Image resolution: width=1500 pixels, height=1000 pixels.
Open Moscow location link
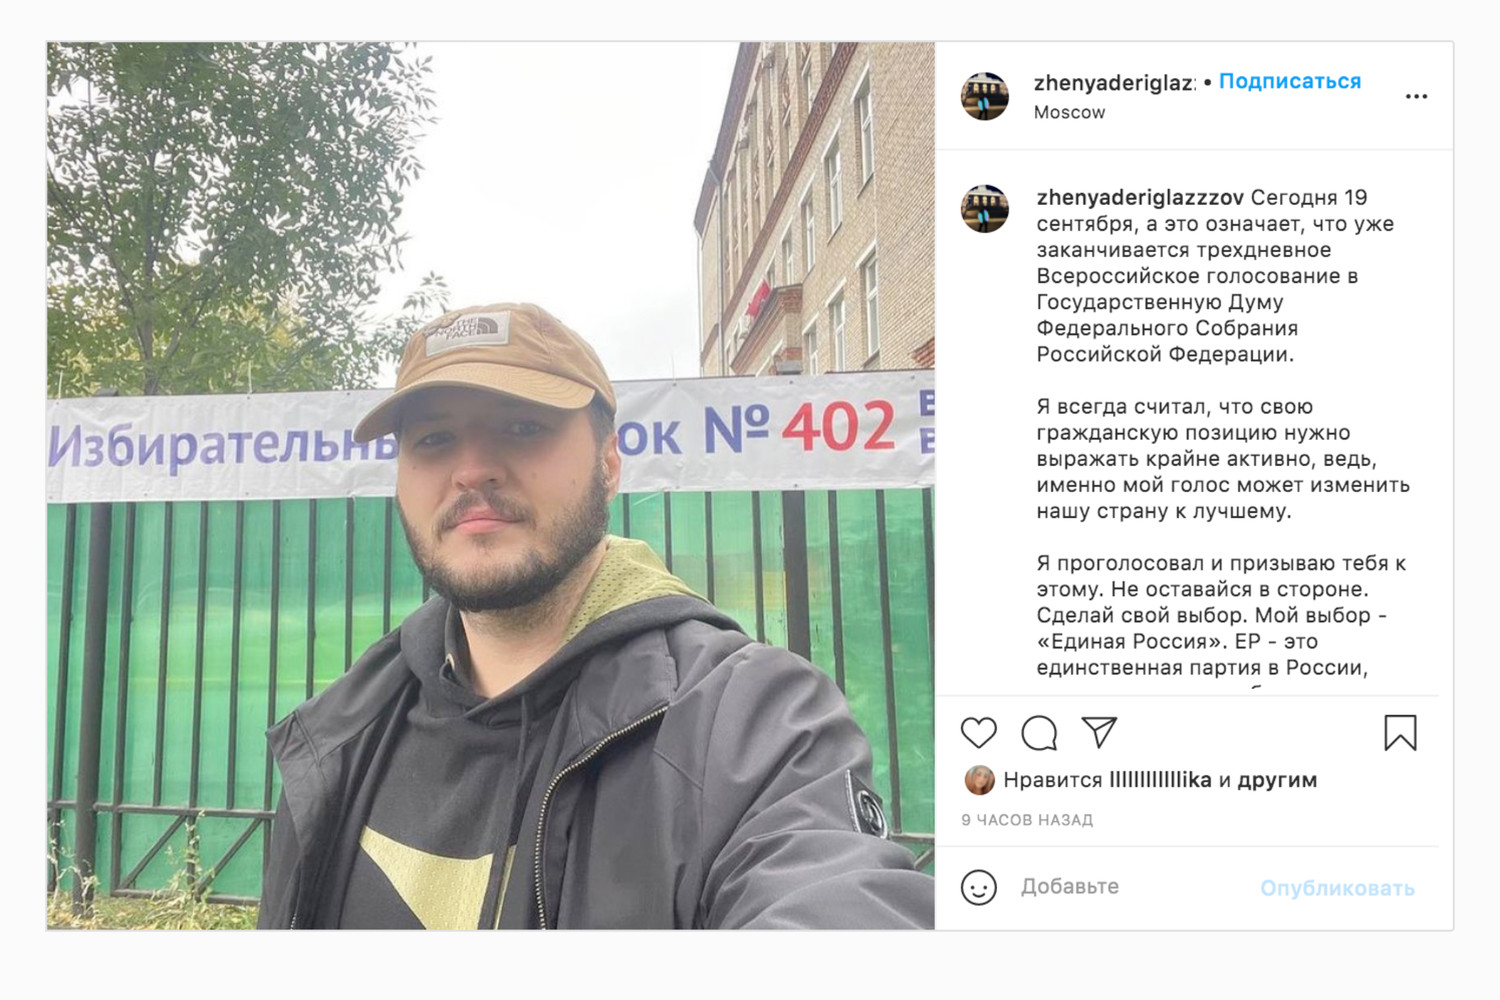(x=1069, y=112)
